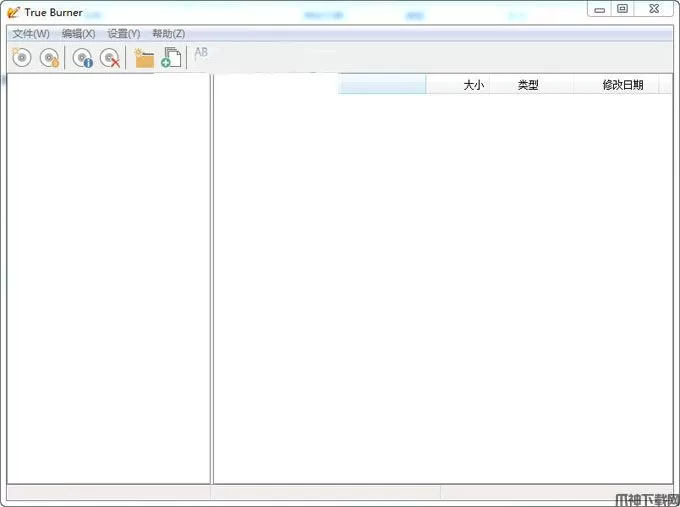The width and height of the screenshot is (680, 507).
Task: Sort by the 修改日期 column header
Action: pyautogui.click(x=616, y=84)
